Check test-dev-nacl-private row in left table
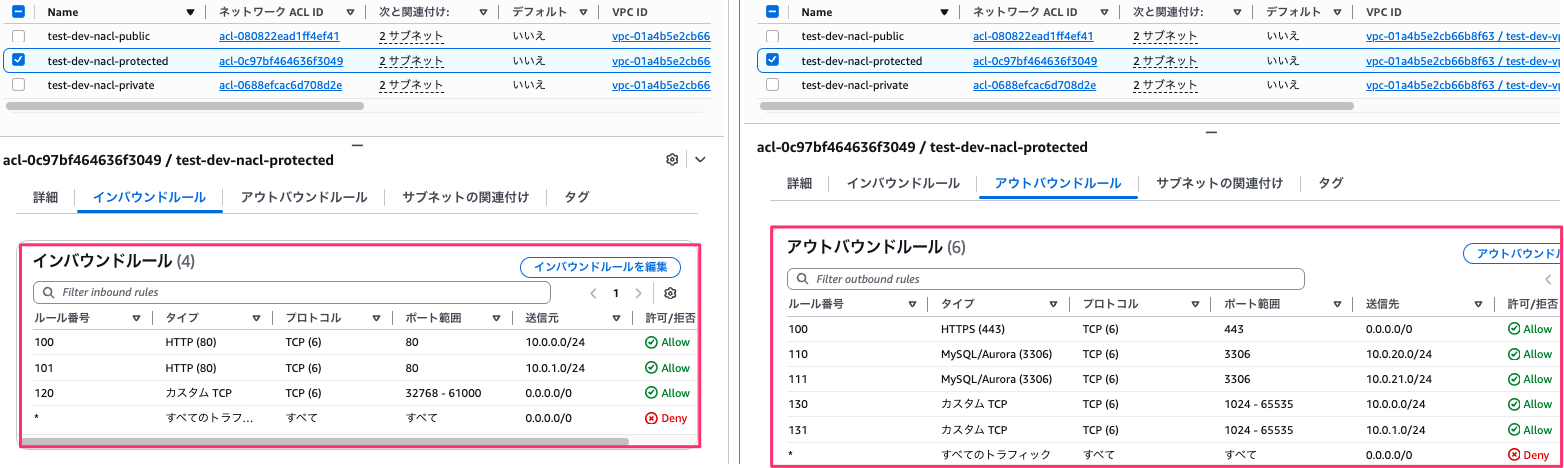 point(18,85)
